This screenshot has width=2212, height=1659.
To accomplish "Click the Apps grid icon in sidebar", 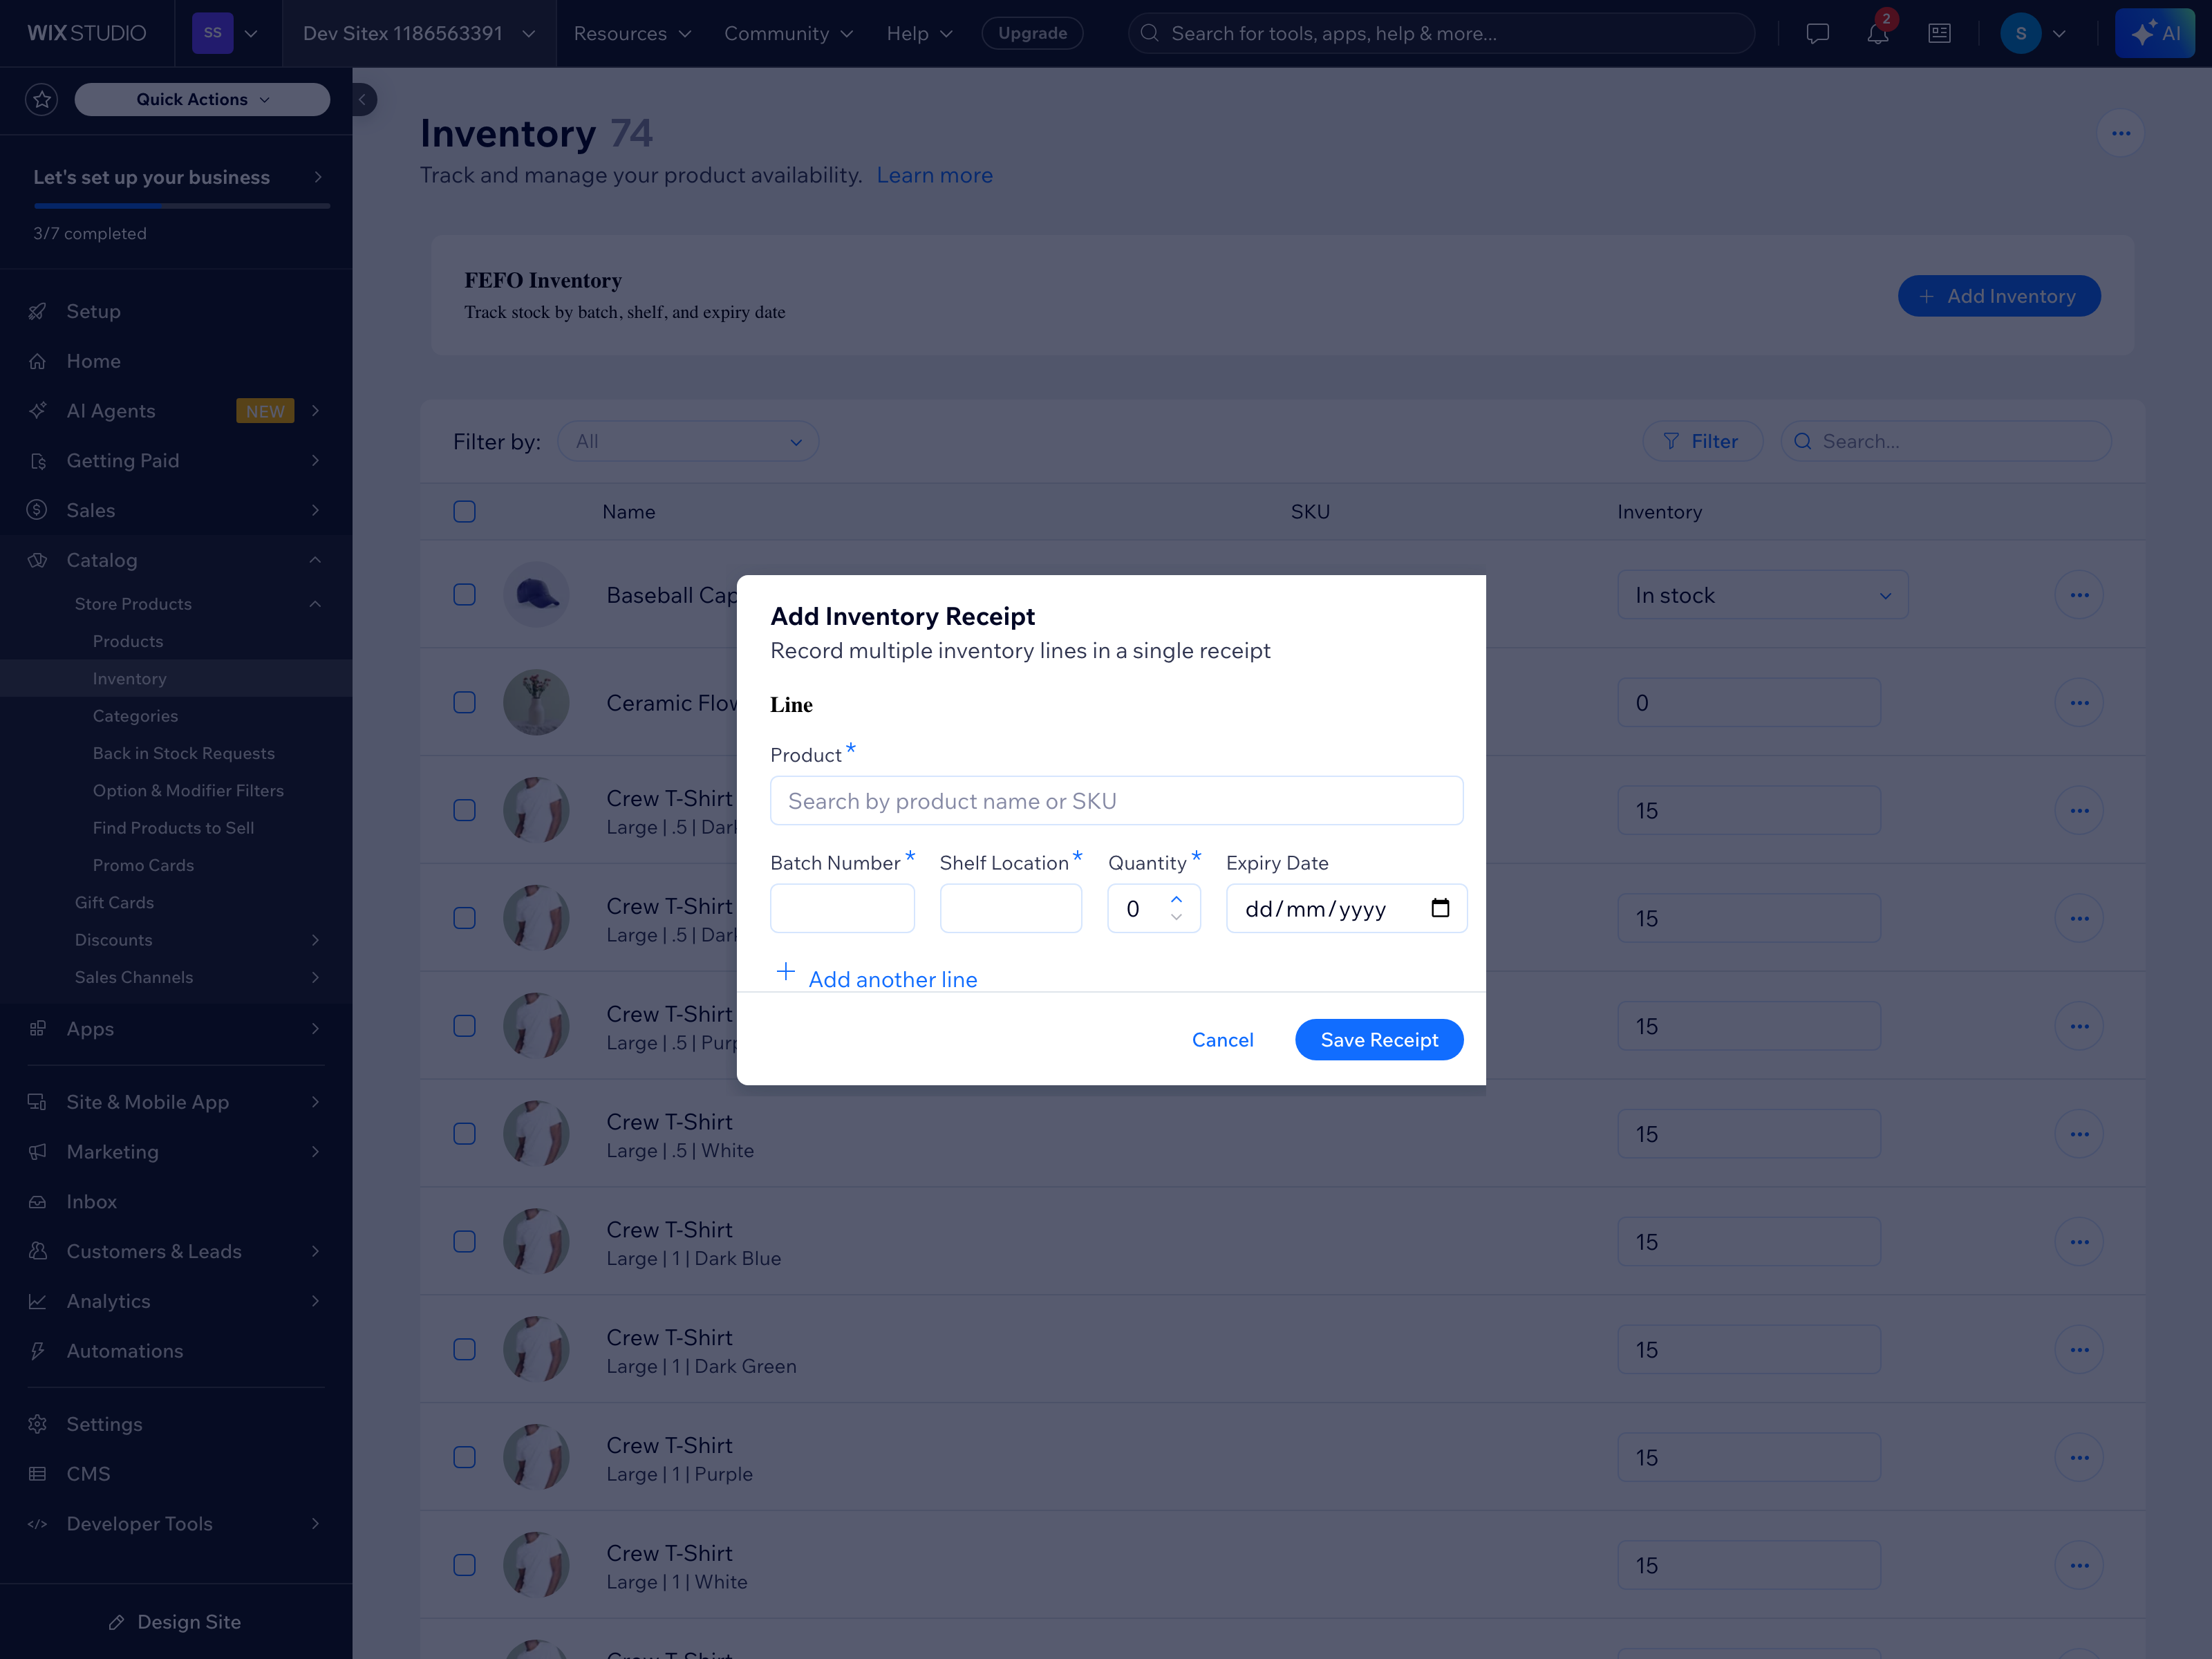I will [38, 1028].
